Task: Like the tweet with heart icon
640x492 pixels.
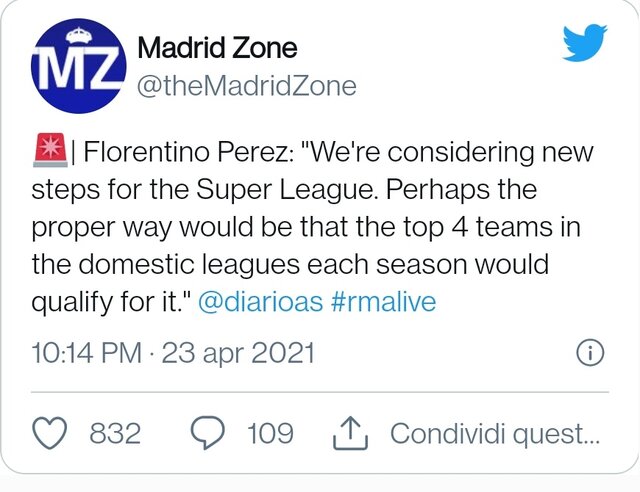Action: [49, 433]
